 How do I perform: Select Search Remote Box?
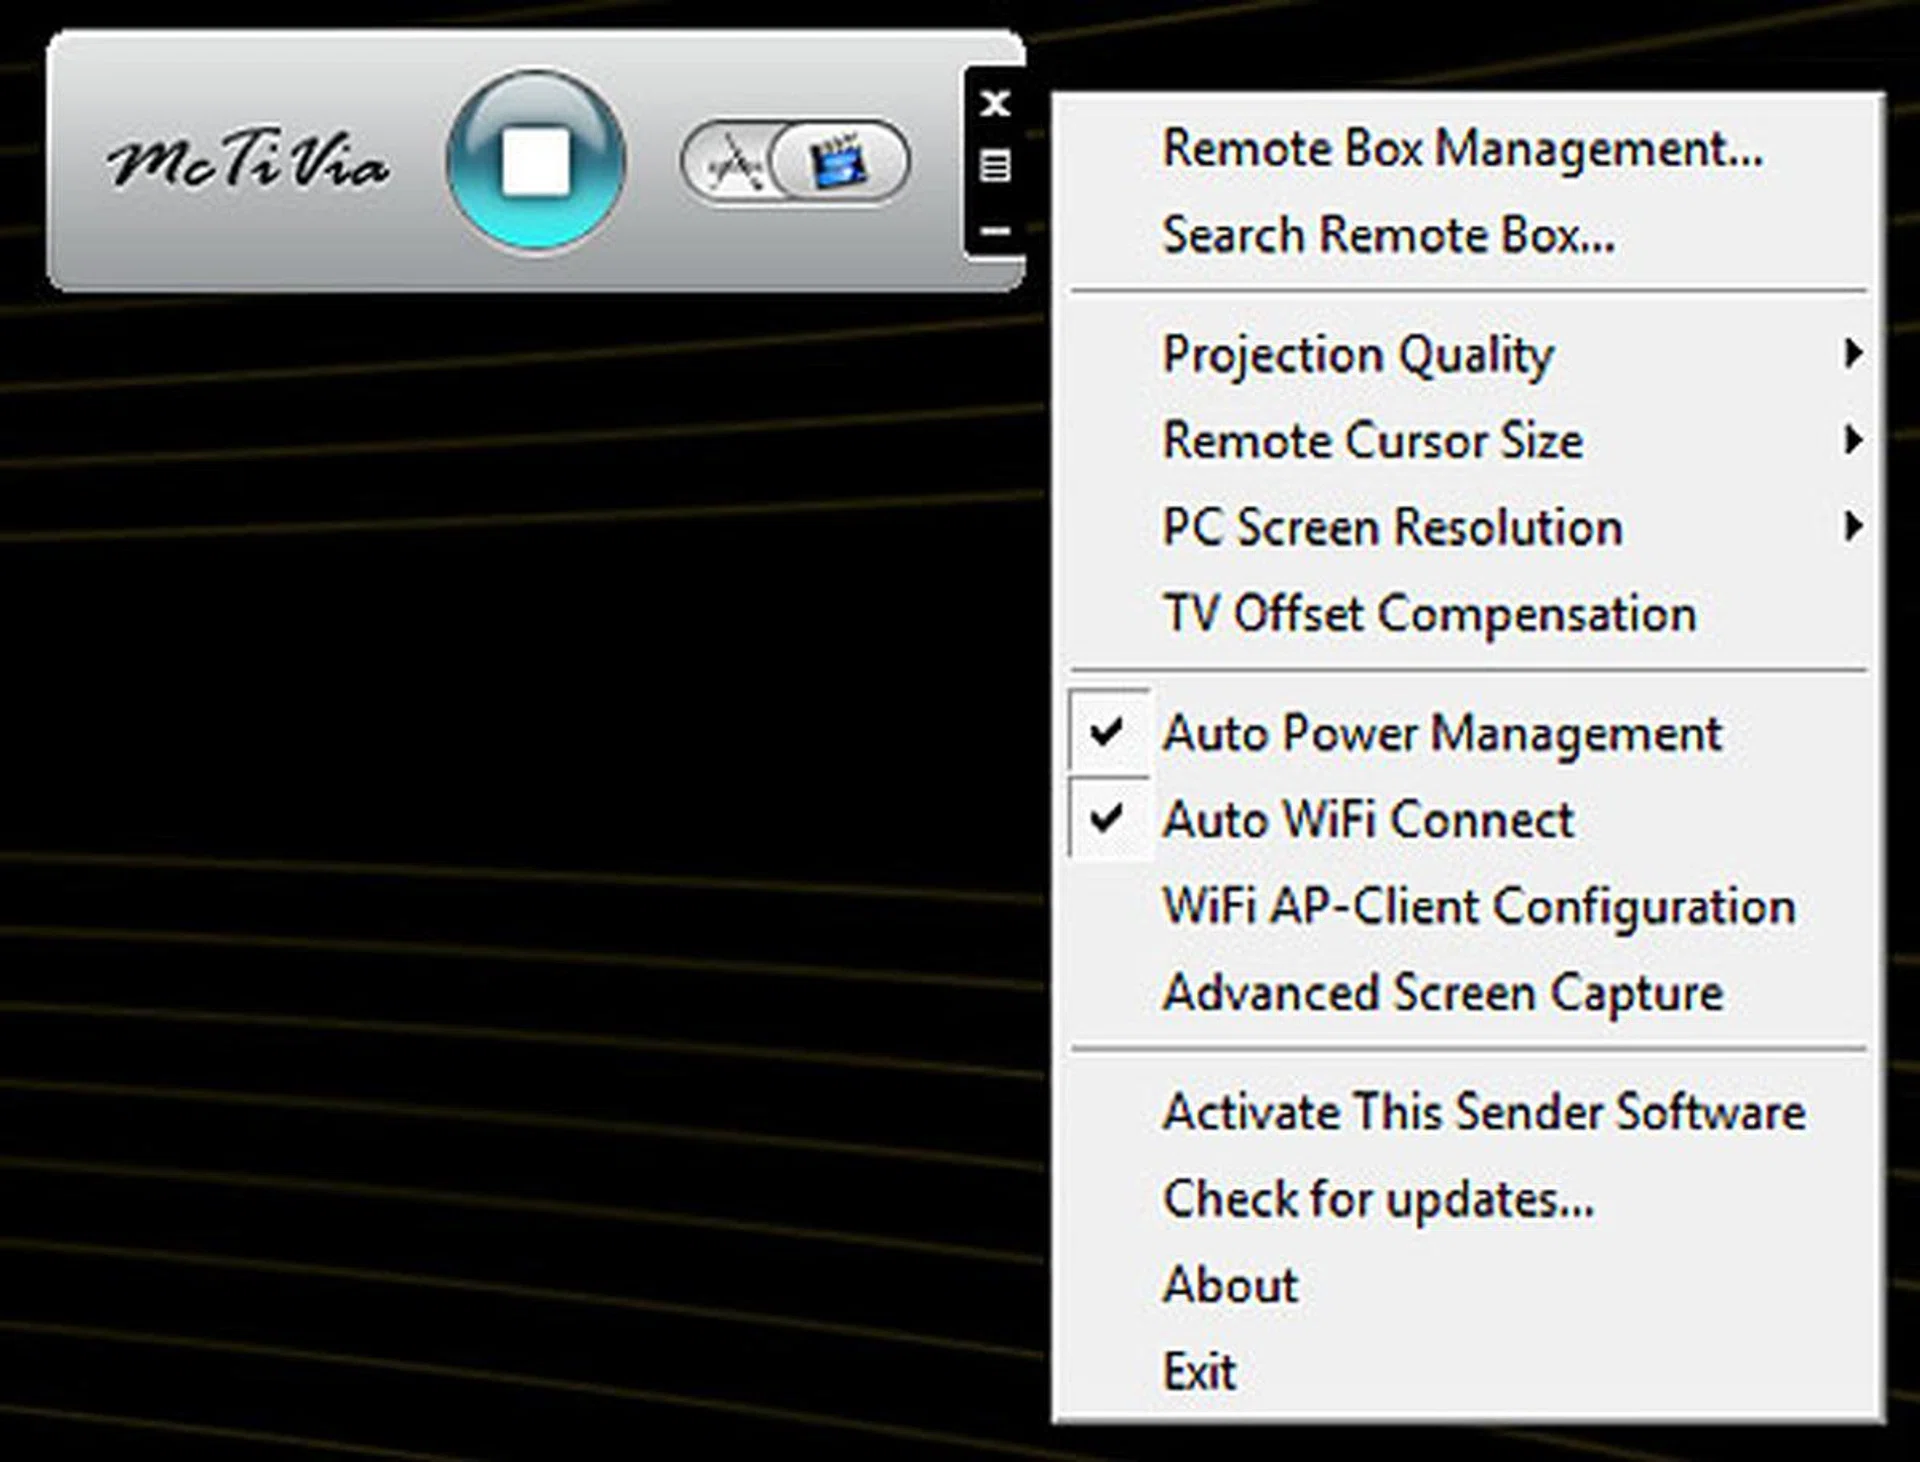tap(1388, 235)
